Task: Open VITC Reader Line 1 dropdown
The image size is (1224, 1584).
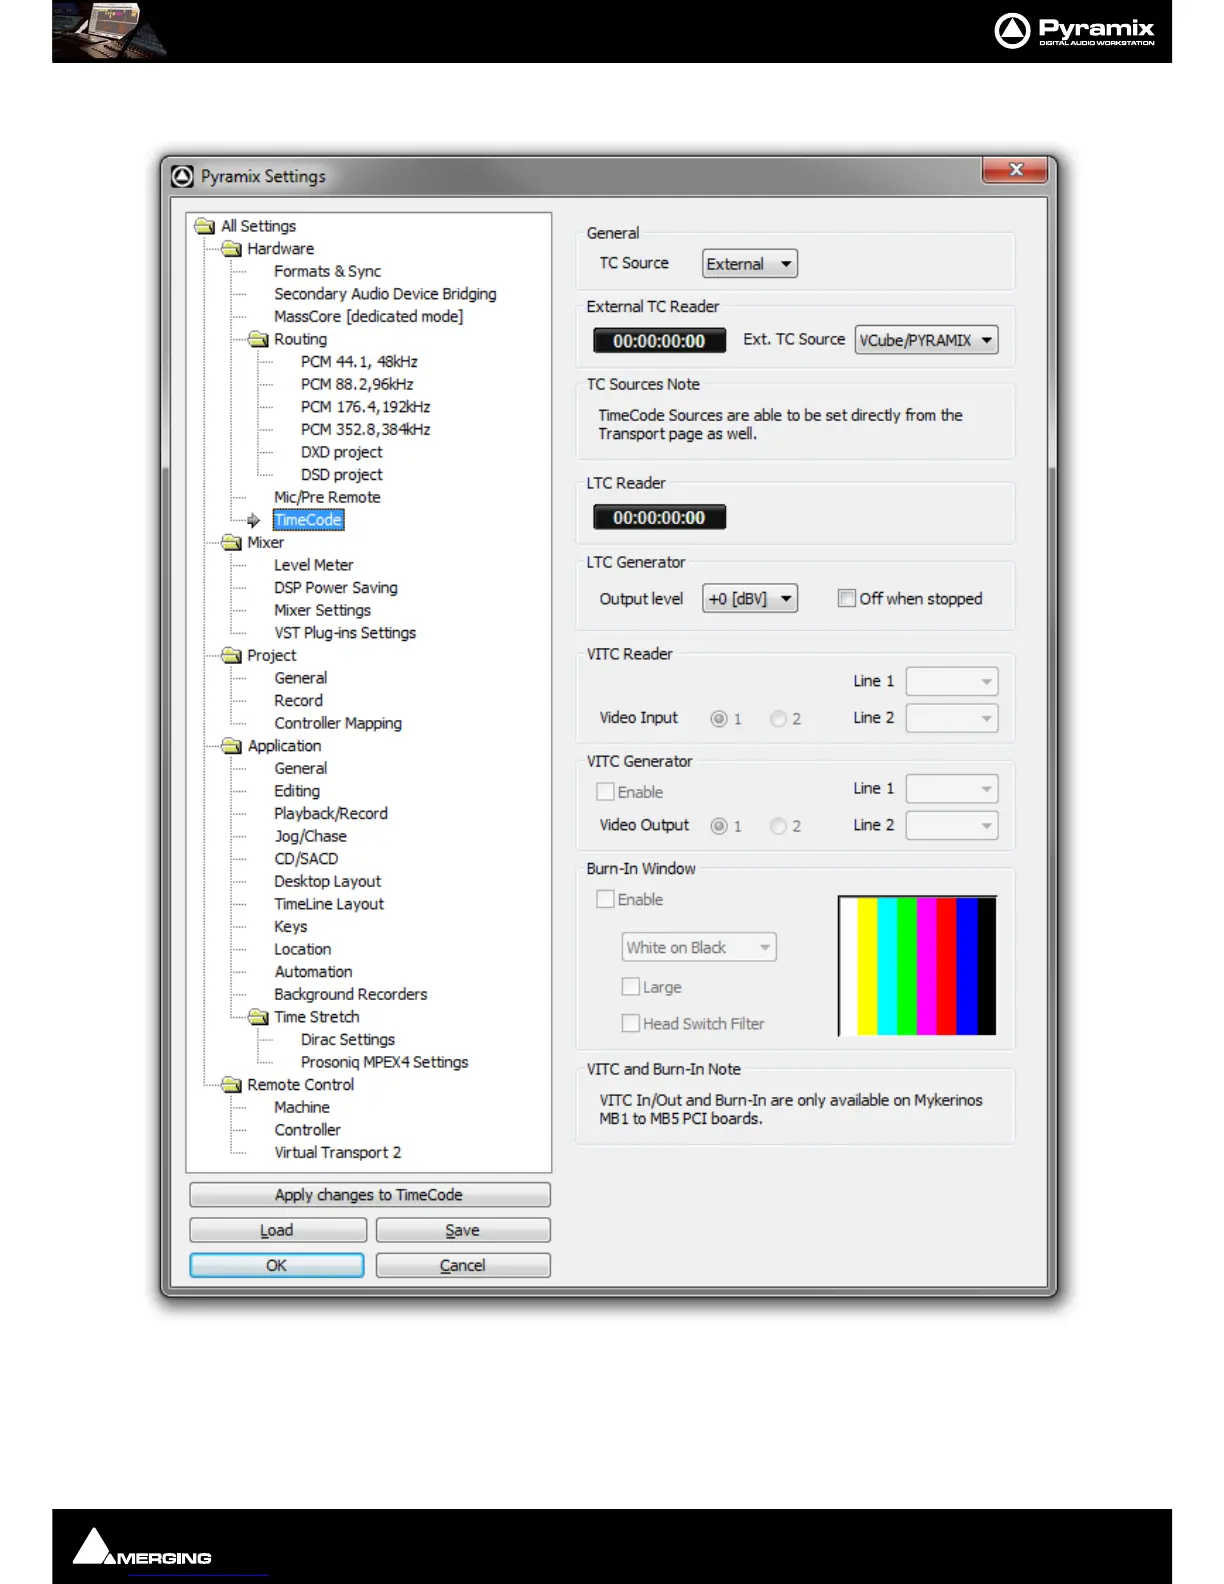Action: [952, 681]
